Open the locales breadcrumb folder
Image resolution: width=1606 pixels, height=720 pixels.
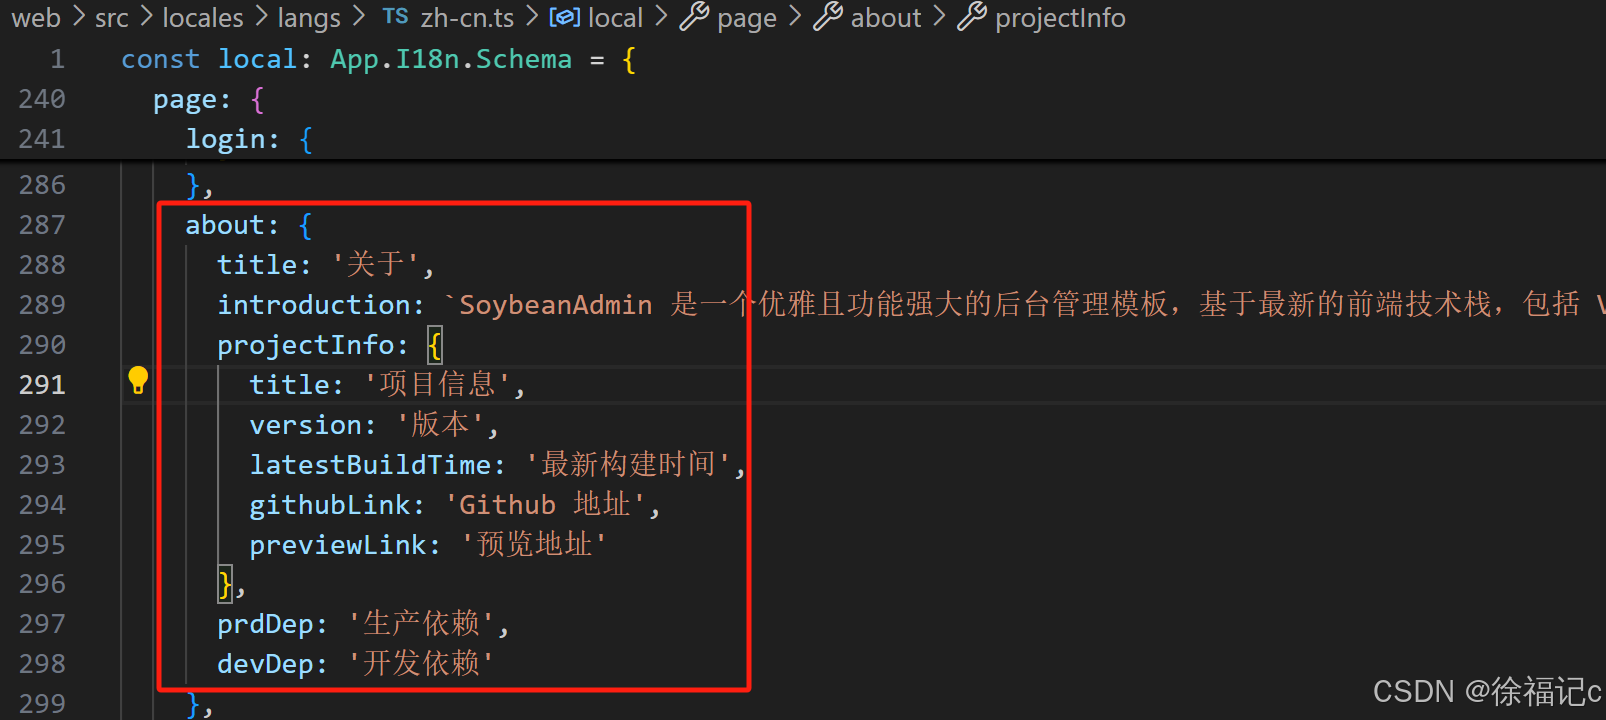tap(203, 18)
